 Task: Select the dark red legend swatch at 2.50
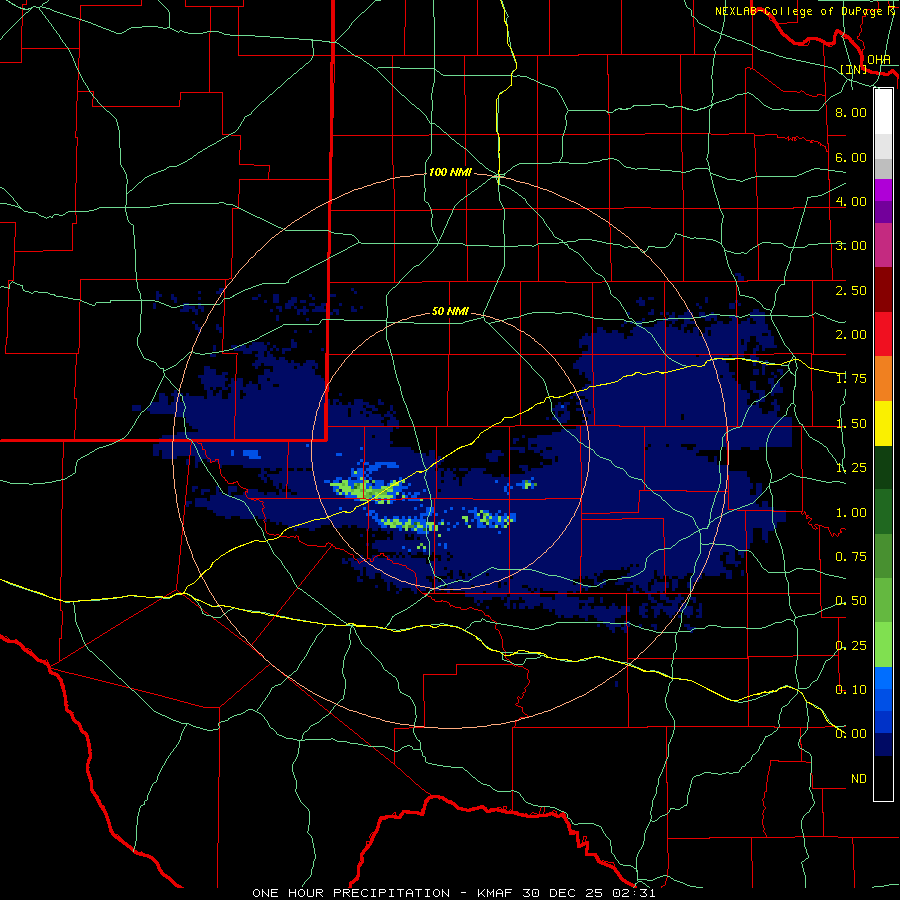point(883,290)
